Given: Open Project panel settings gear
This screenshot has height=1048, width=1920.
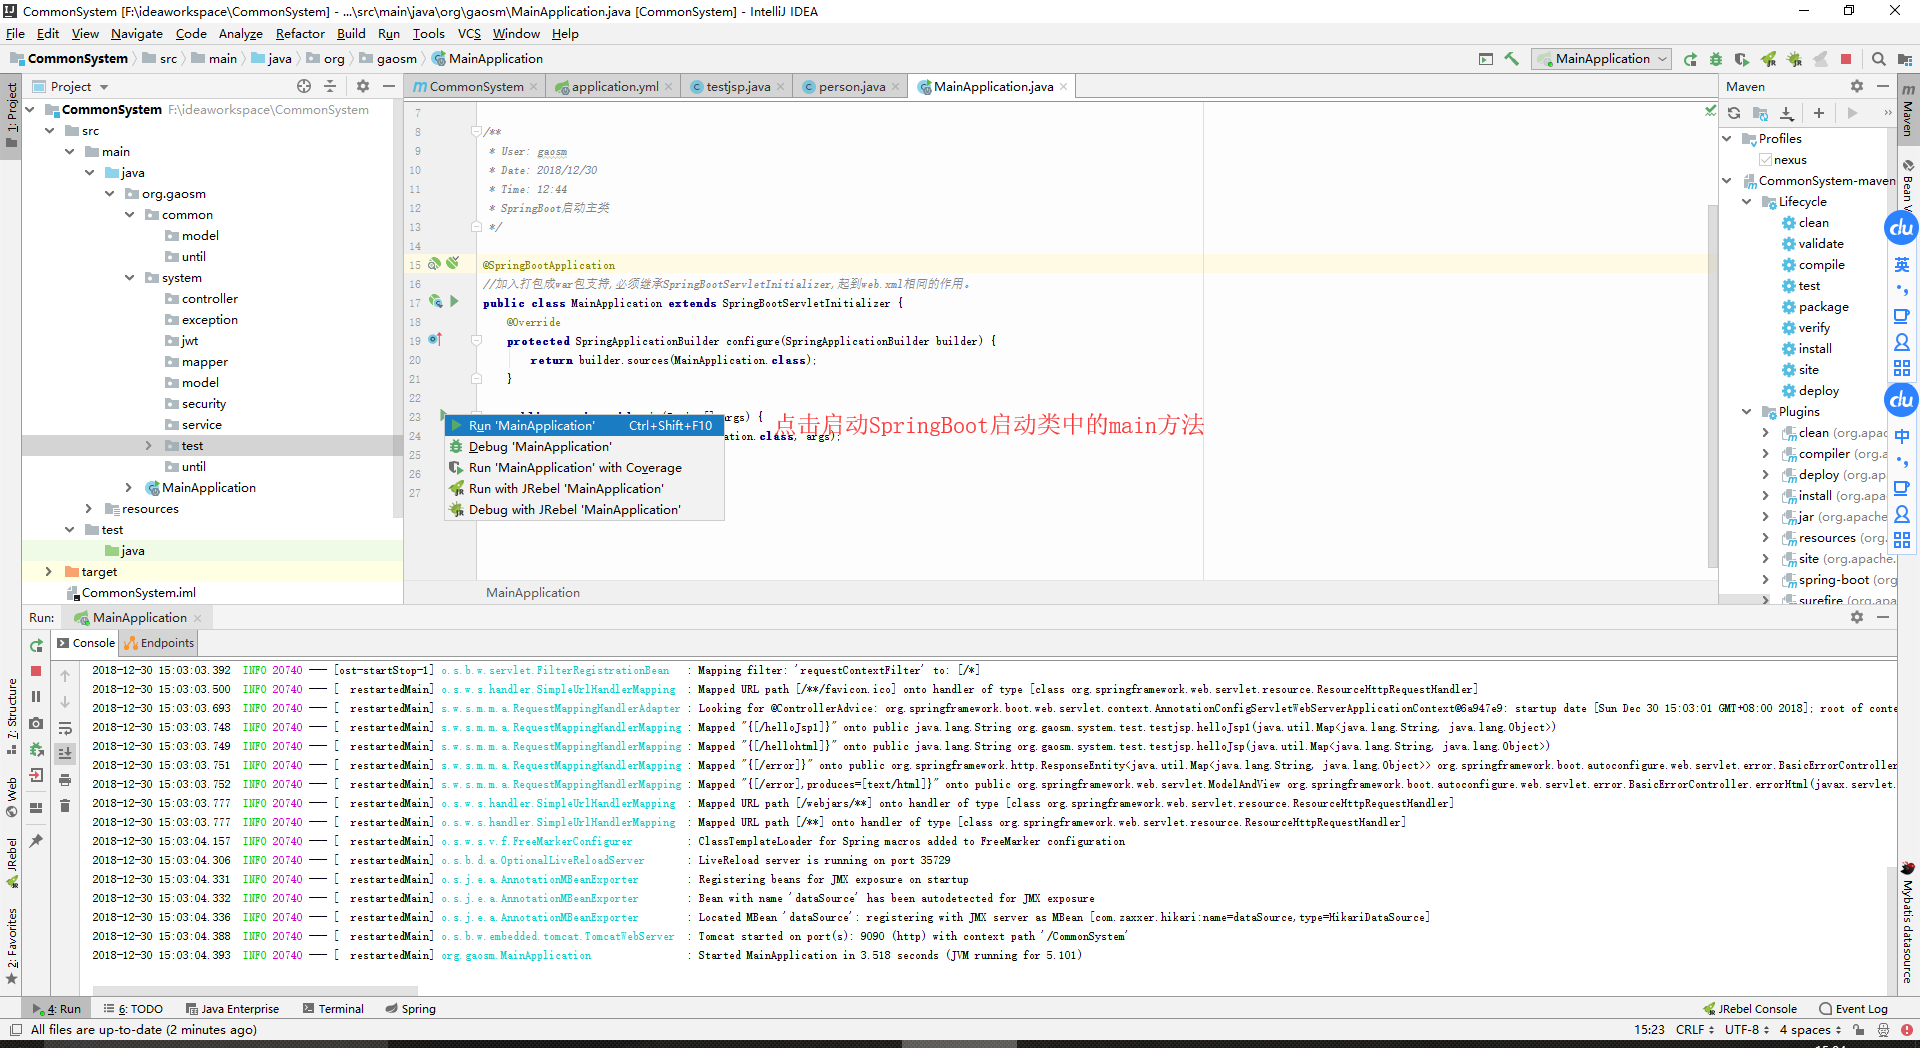Looking at the screenshot, I should tap(363, 86).
